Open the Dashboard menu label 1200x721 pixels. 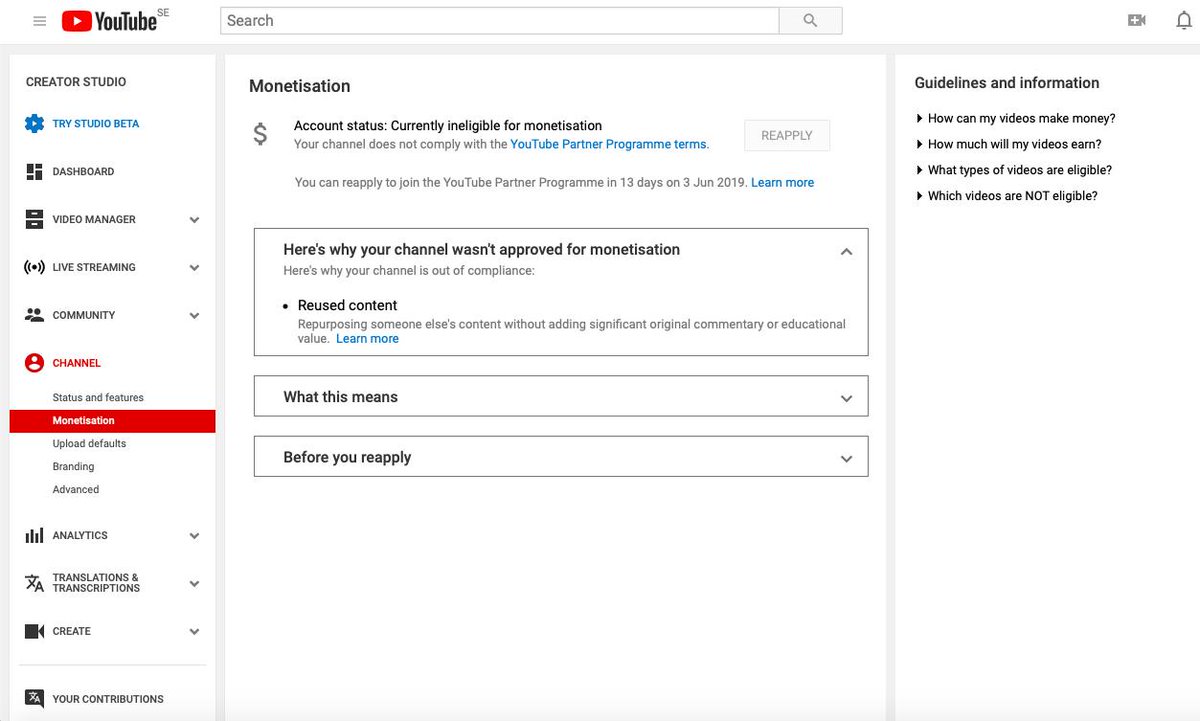[x=83, y=172]
